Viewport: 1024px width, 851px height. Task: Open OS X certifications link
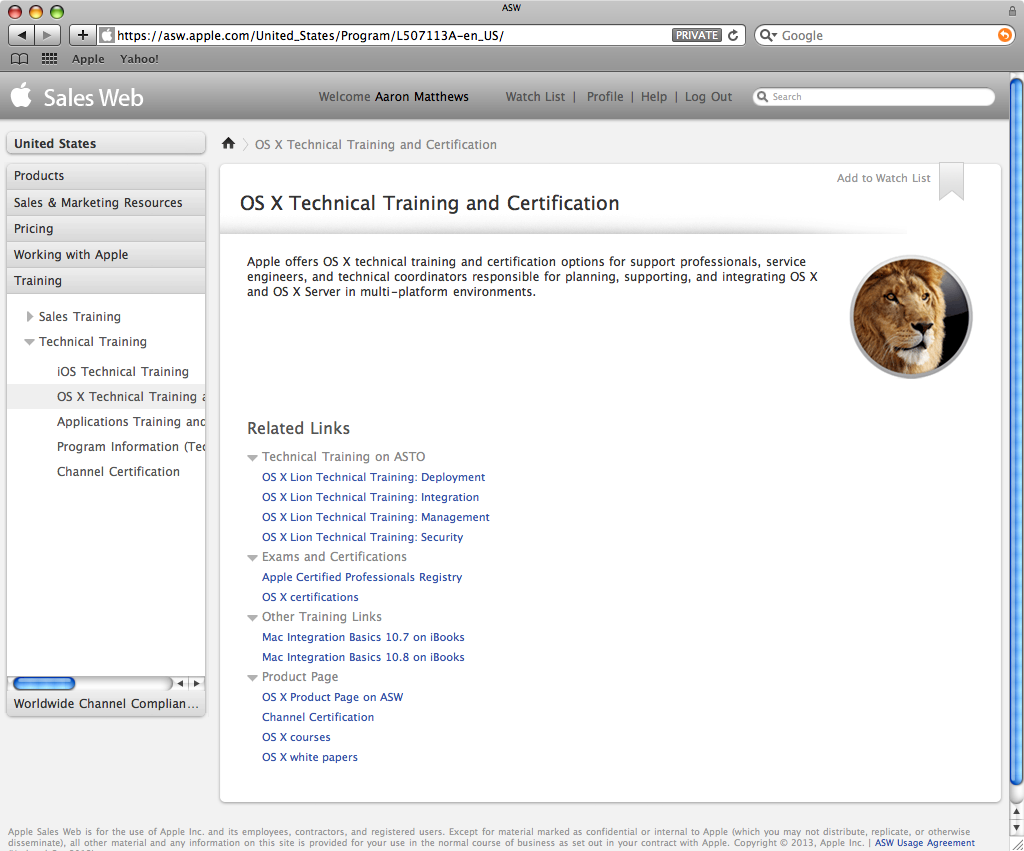(x=310, y=598)
